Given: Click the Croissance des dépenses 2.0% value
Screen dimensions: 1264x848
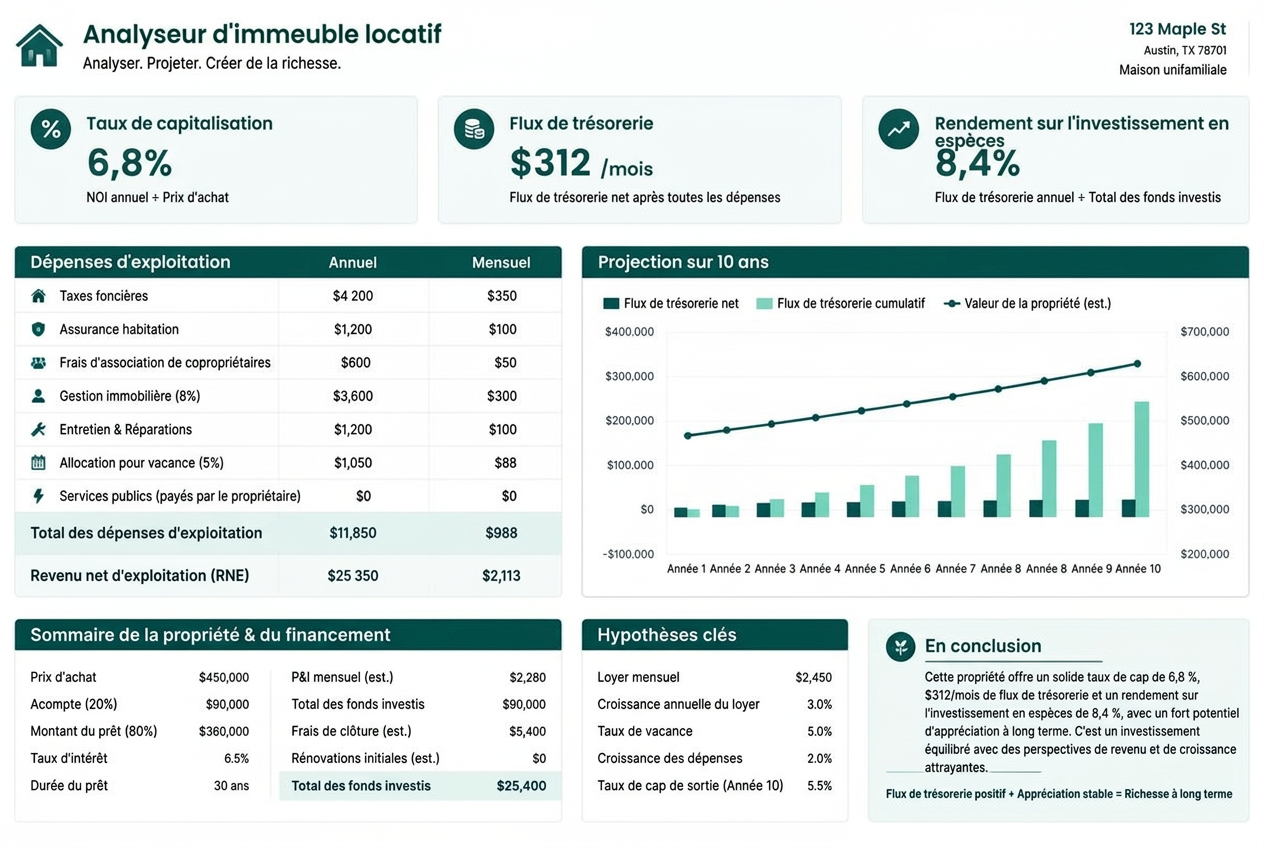Looking at the screenshot, I should pos(820,758).
